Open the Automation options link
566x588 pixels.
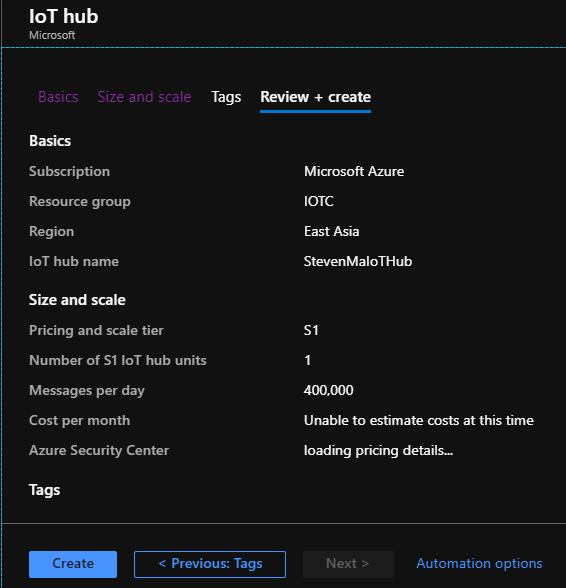tap(479, 563)
